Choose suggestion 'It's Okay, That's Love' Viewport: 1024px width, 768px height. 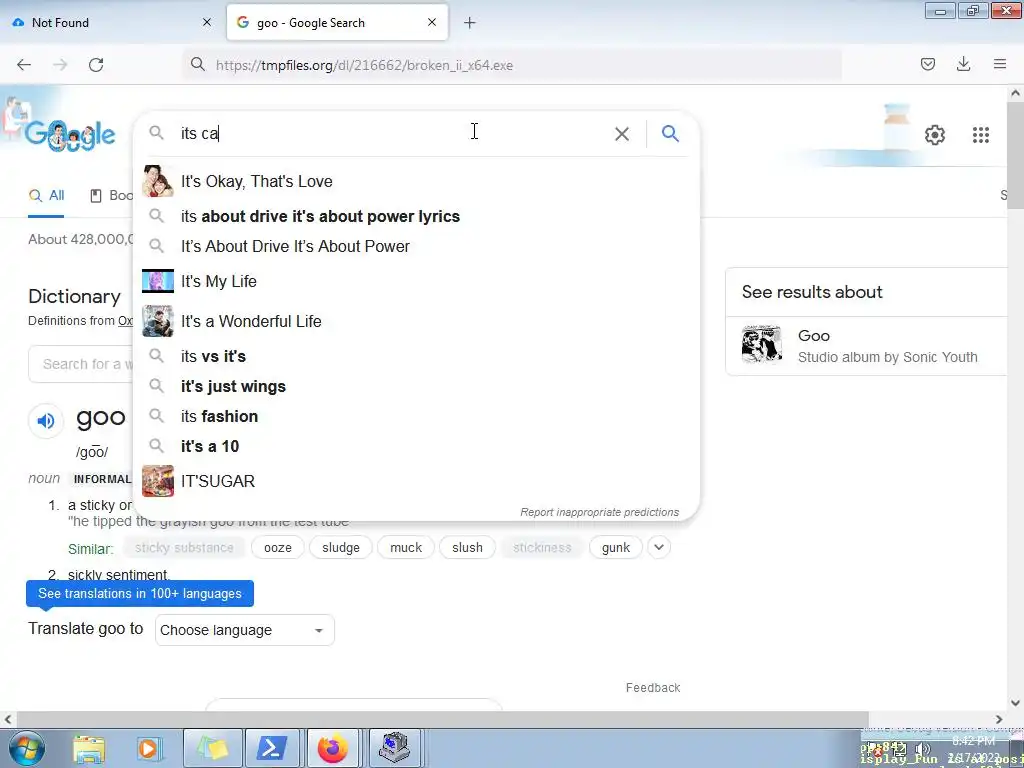(416, 181)
